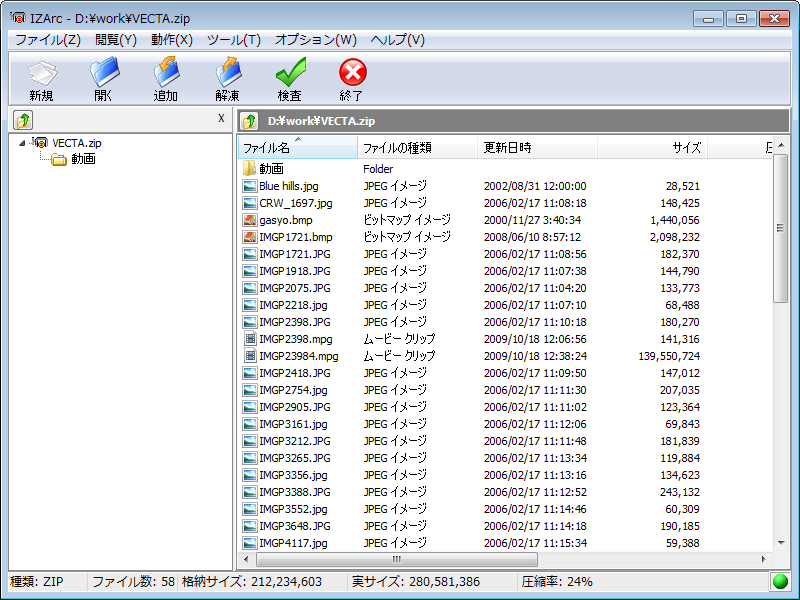Image resolution: width=800 pixels, height=600 pixels.
Task: Click the horizontal scrollbar left arrow
Action: coord(246,559)
